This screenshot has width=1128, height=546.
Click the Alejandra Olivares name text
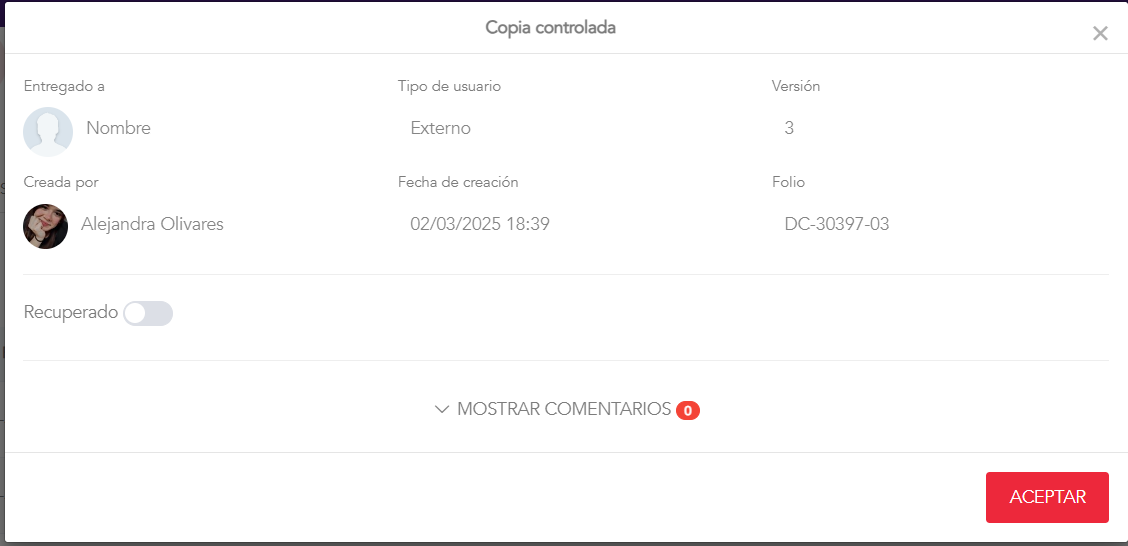(x=152, y=224)
